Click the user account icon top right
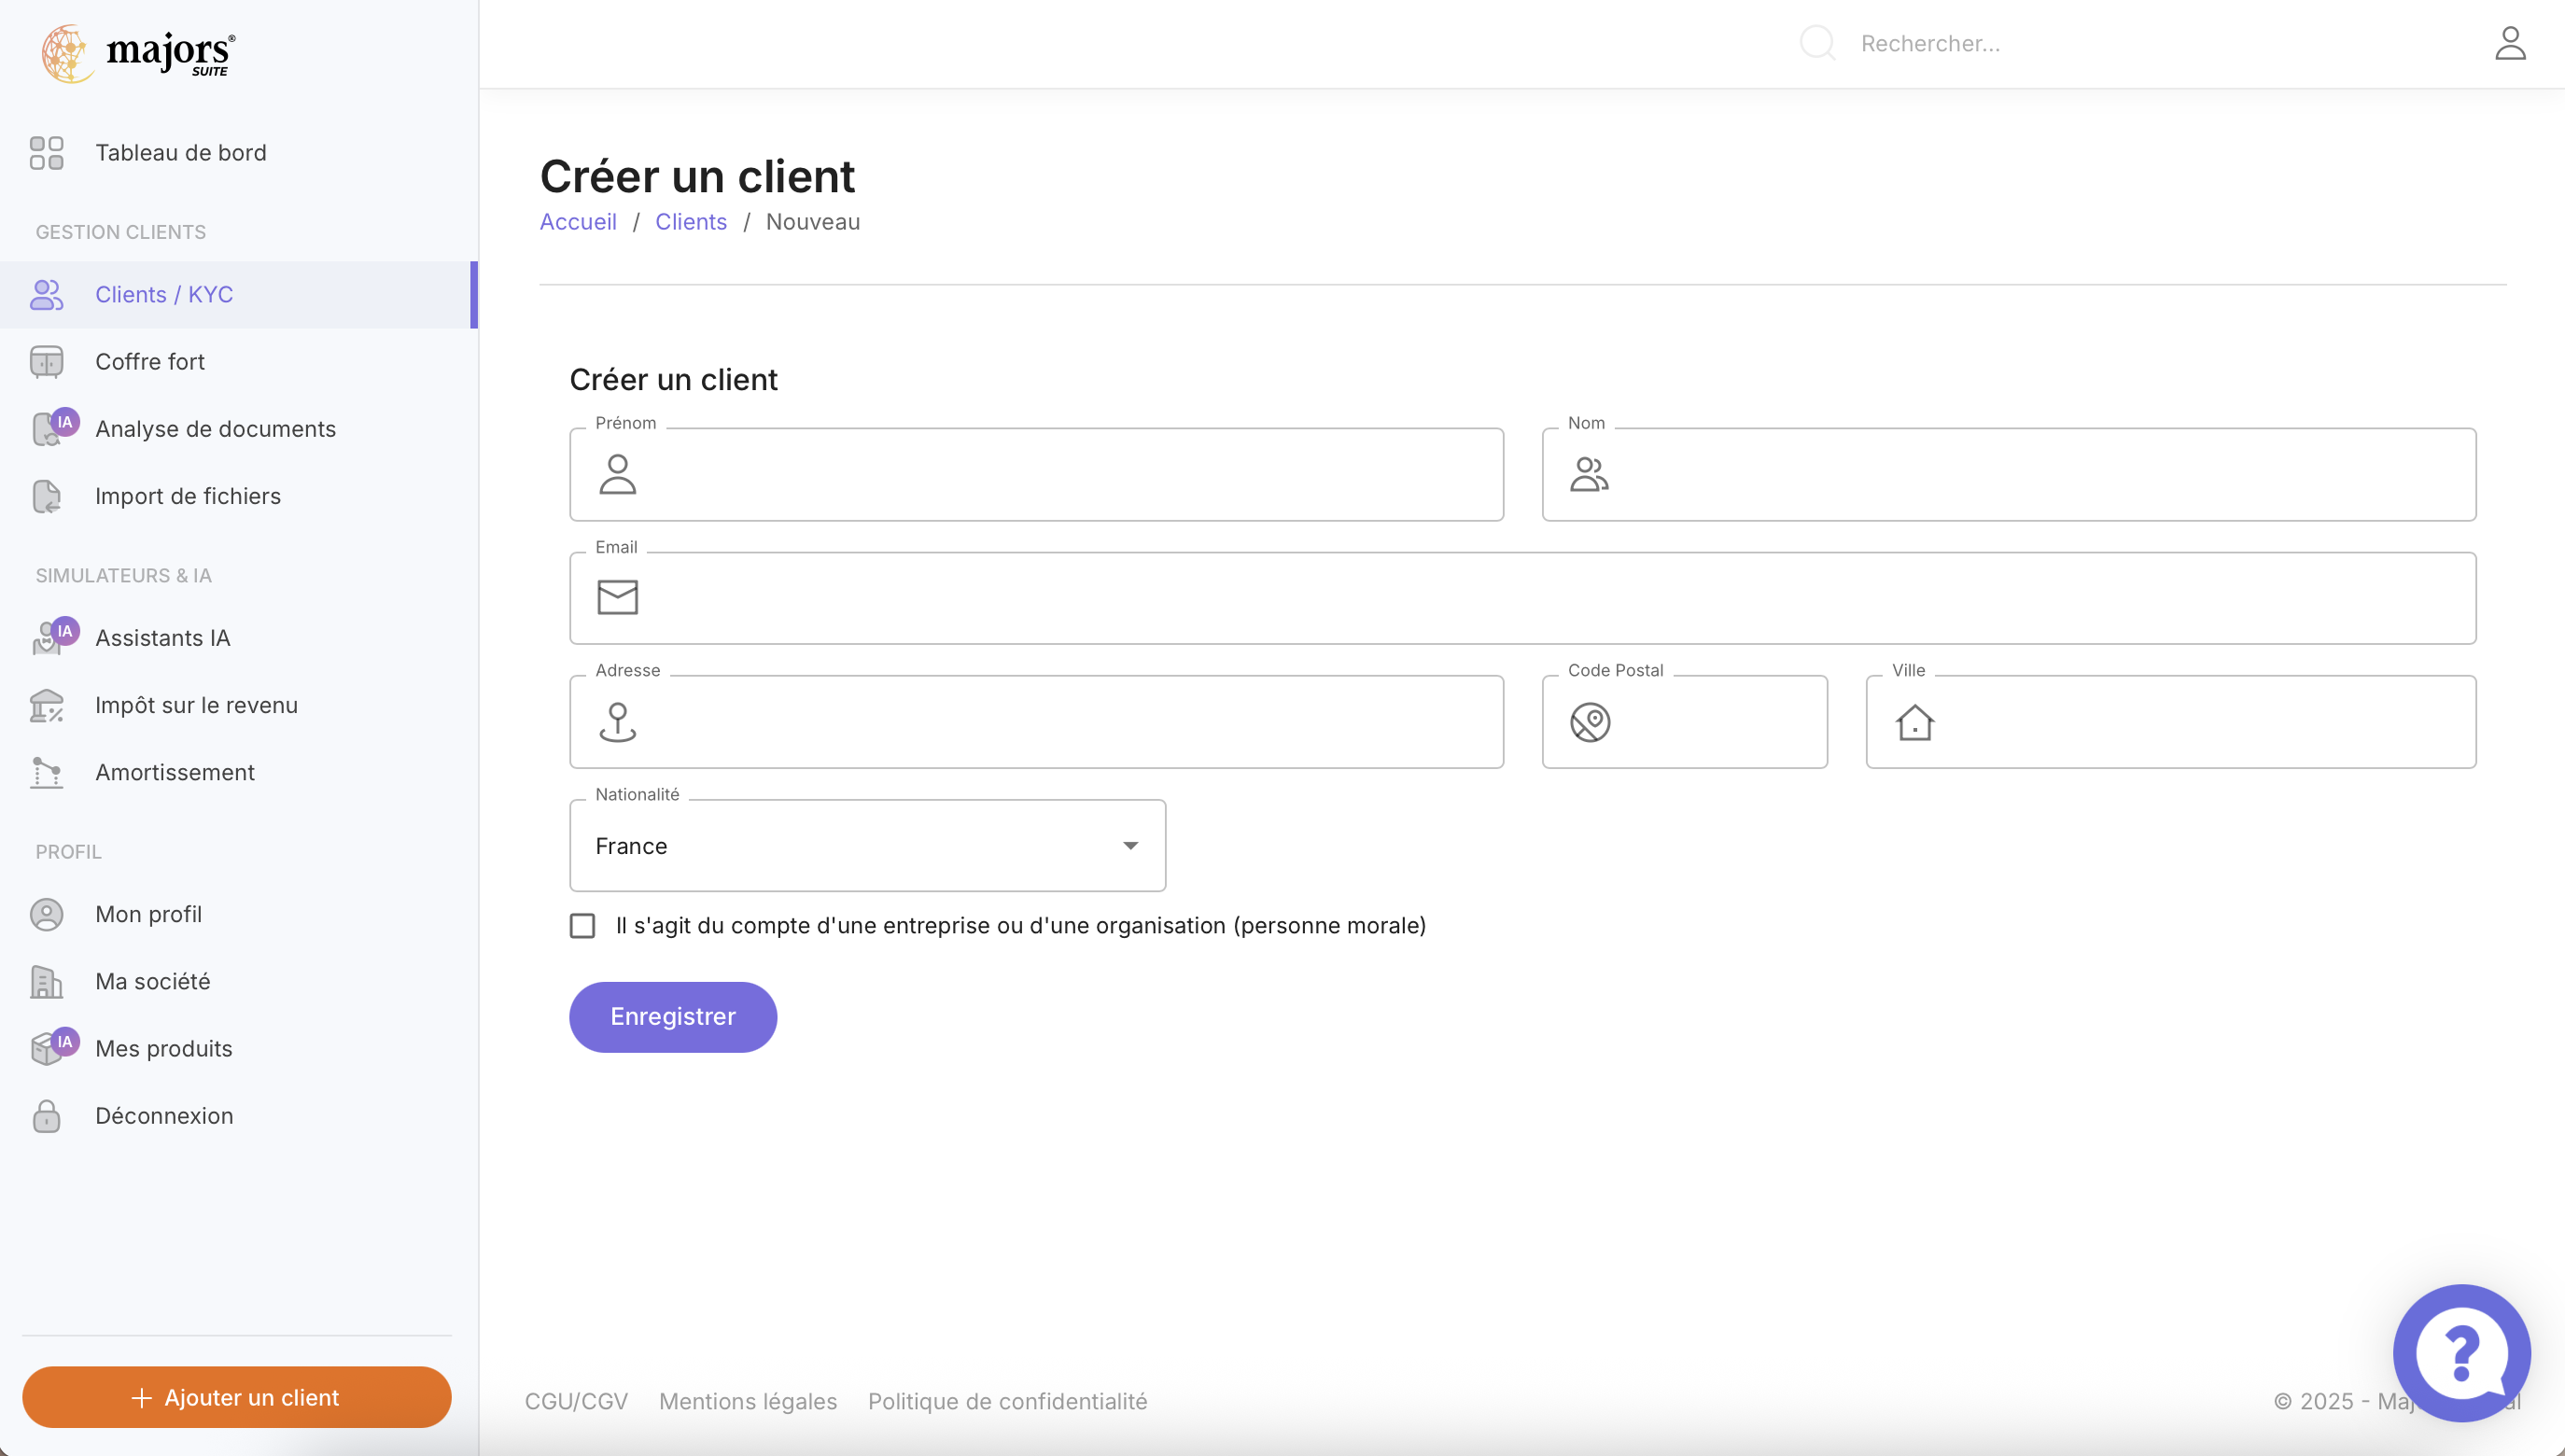 pos(2509,44)
